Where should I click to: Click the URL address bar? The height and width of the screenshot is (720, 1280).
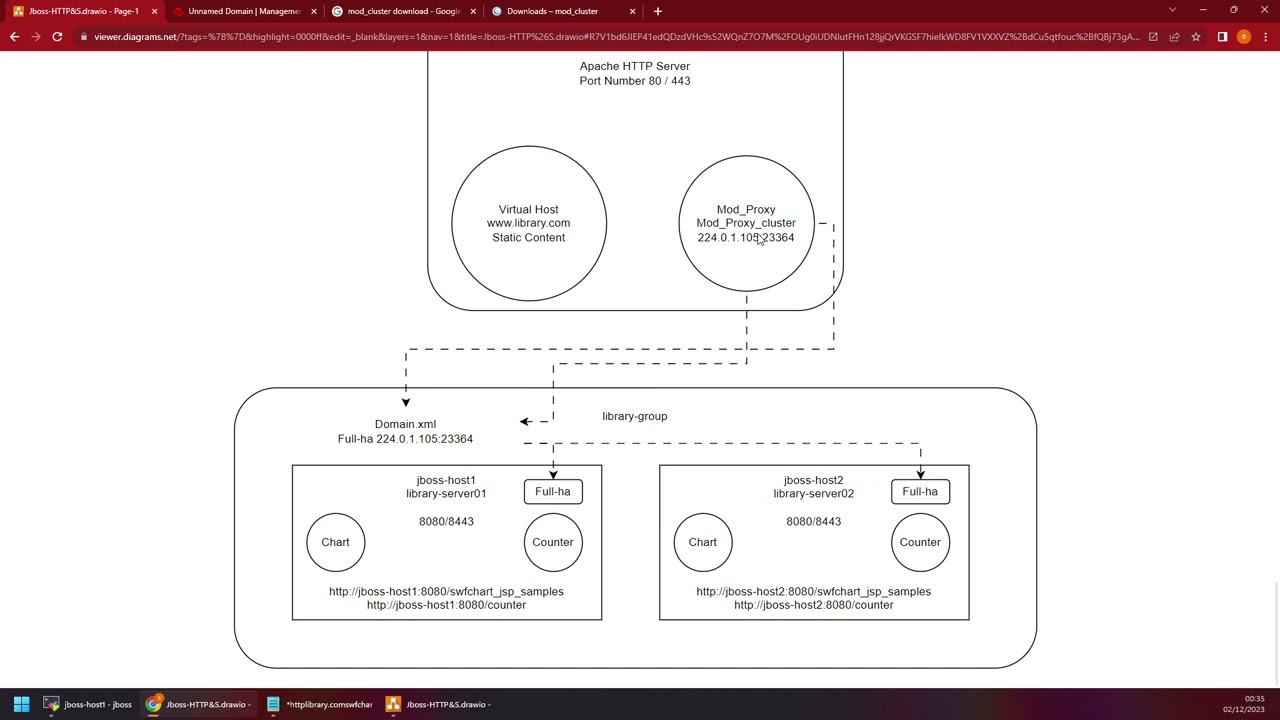point(615,37)
